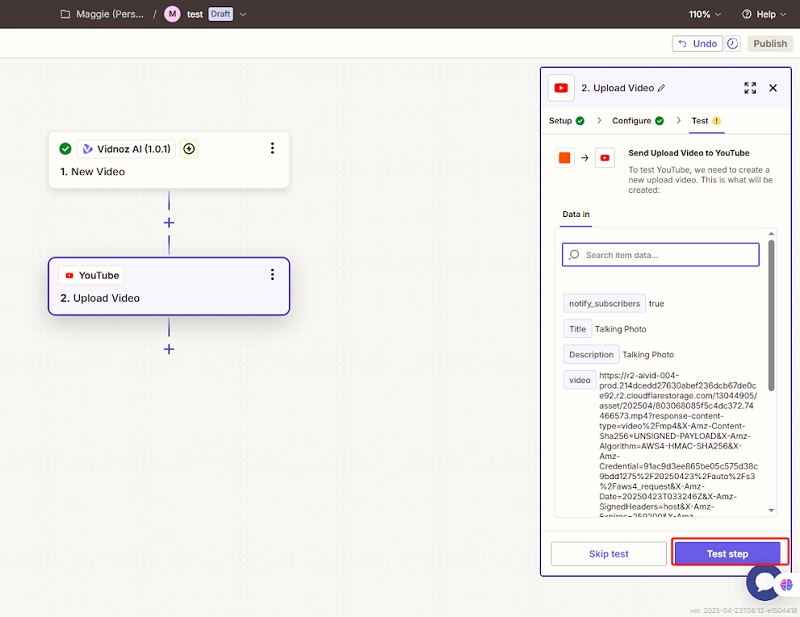Open three-dot menu on New Video step
The image size is (800, 617).
tap(272, 149)
